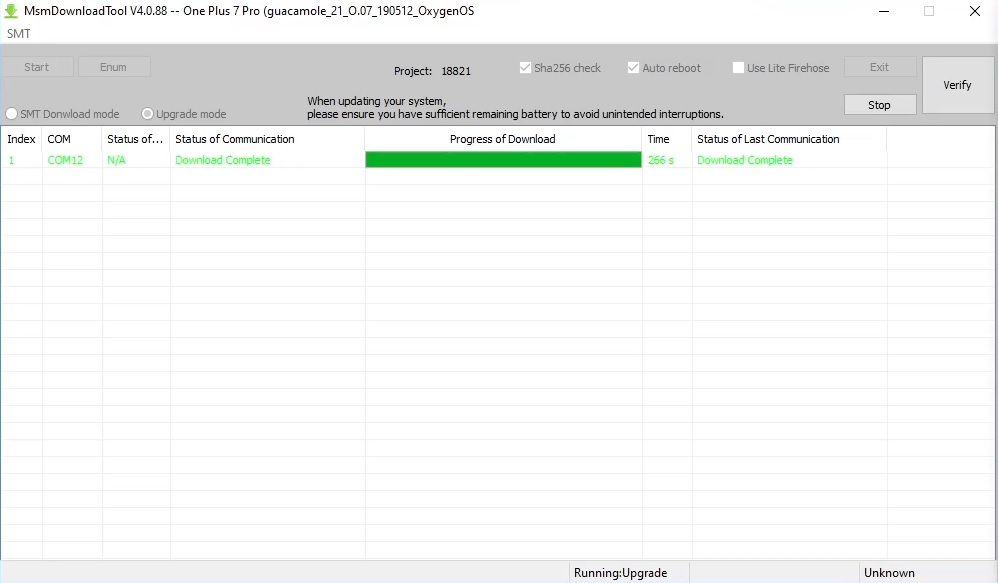Select the SMT Donwload mode radio button

pyautogui.click(x=11, y=114)
